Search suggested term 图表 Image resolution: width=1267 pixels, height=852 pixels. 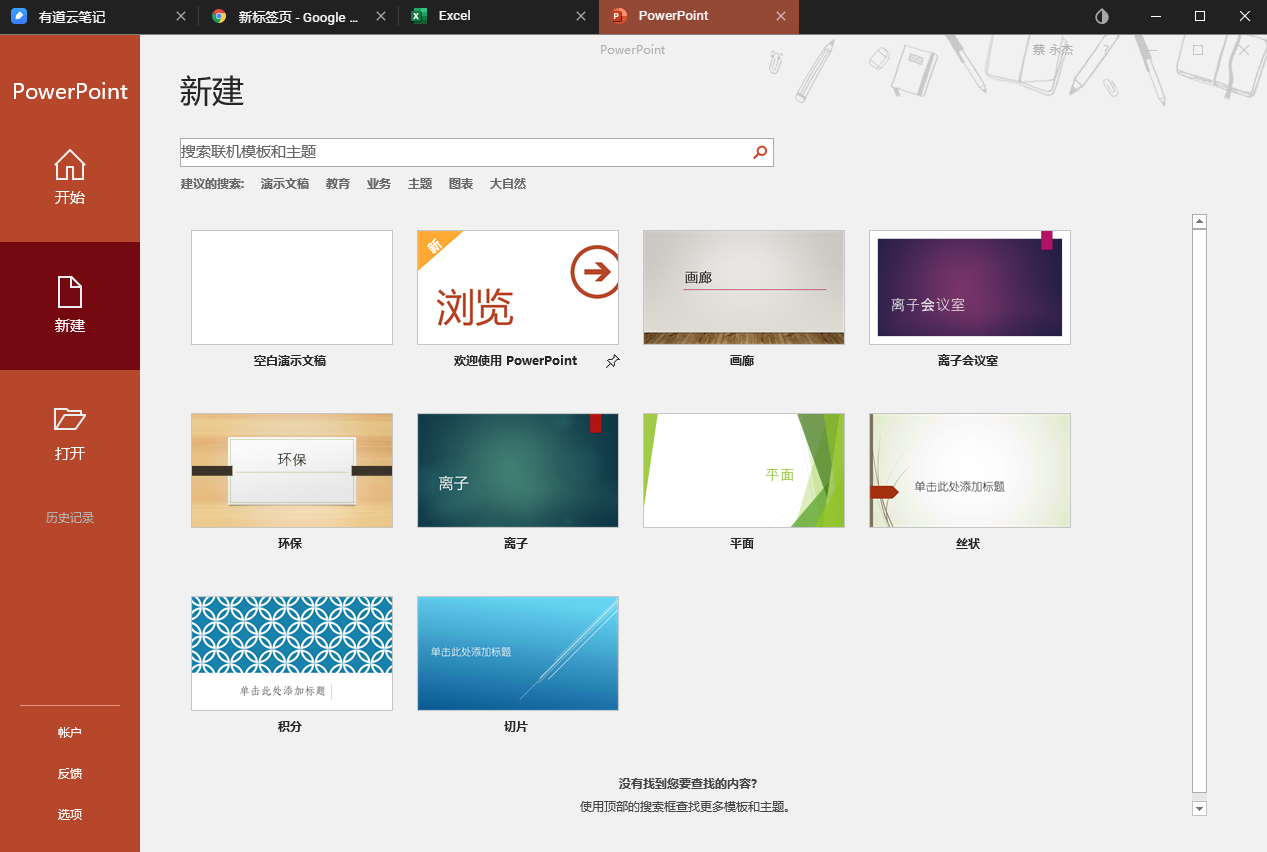(461, 184)
